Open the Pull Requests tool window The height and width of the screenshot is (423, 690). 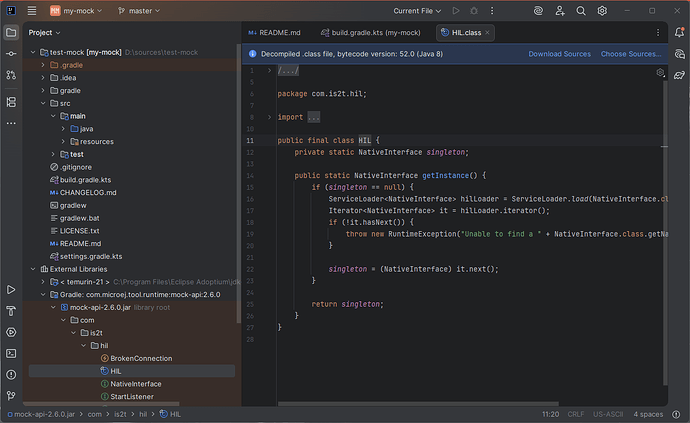click(x=13, y=76)
